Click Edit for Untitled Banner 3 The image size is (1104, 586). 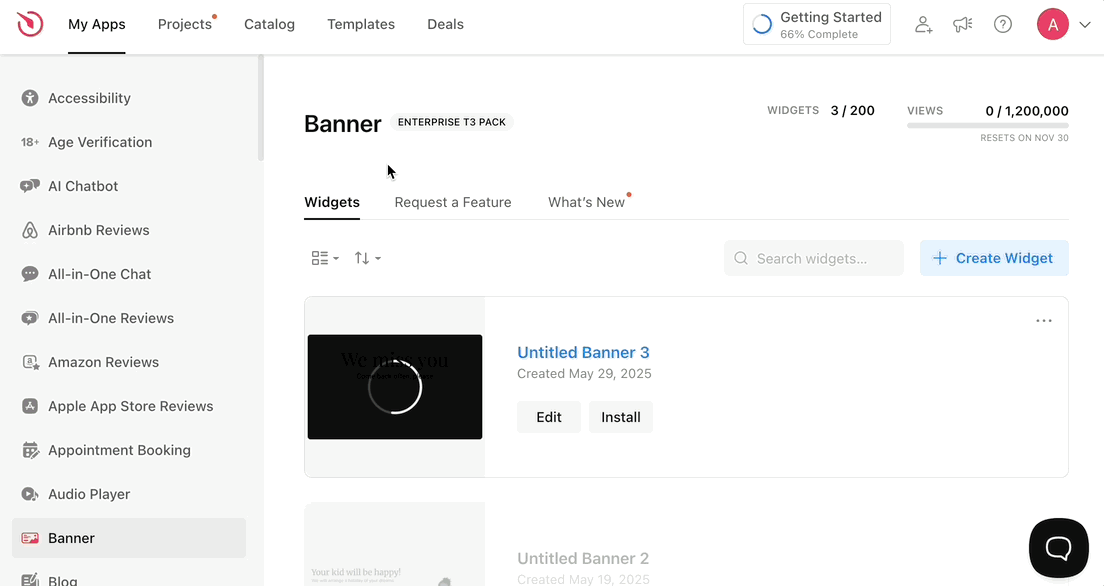click(548, 417)
